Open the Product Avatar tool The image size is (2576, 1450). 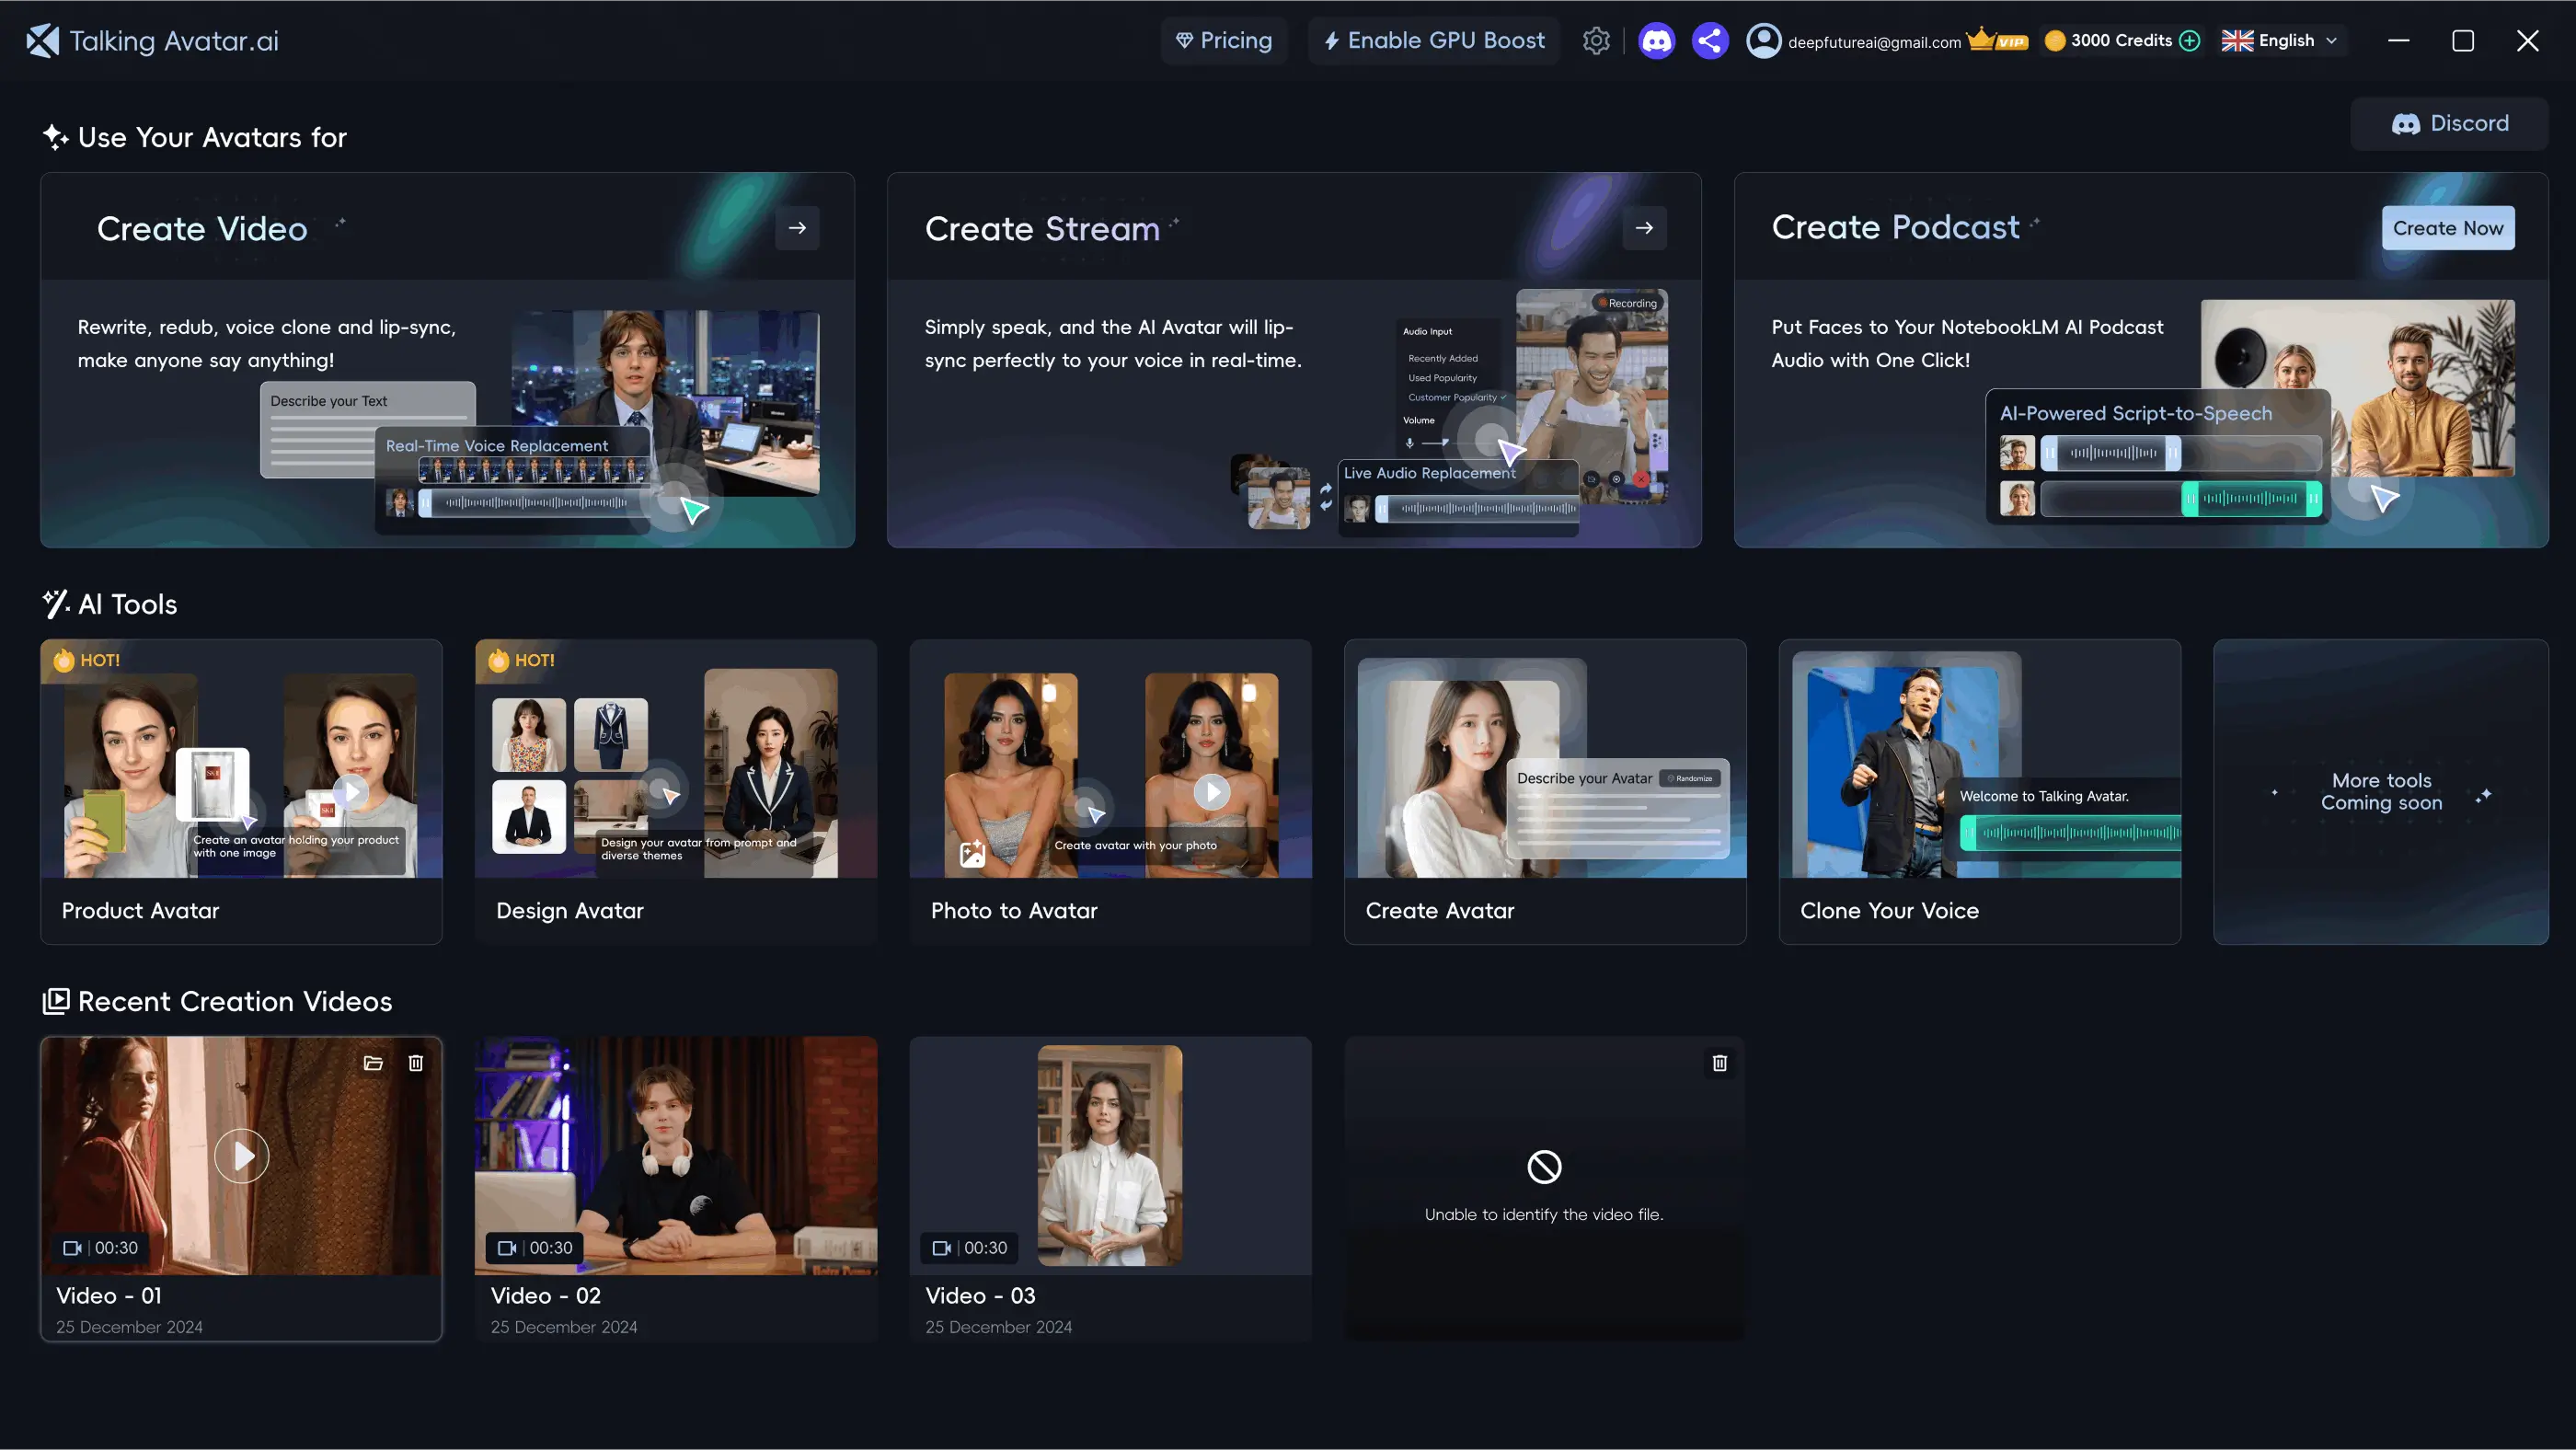coord(241,791)
